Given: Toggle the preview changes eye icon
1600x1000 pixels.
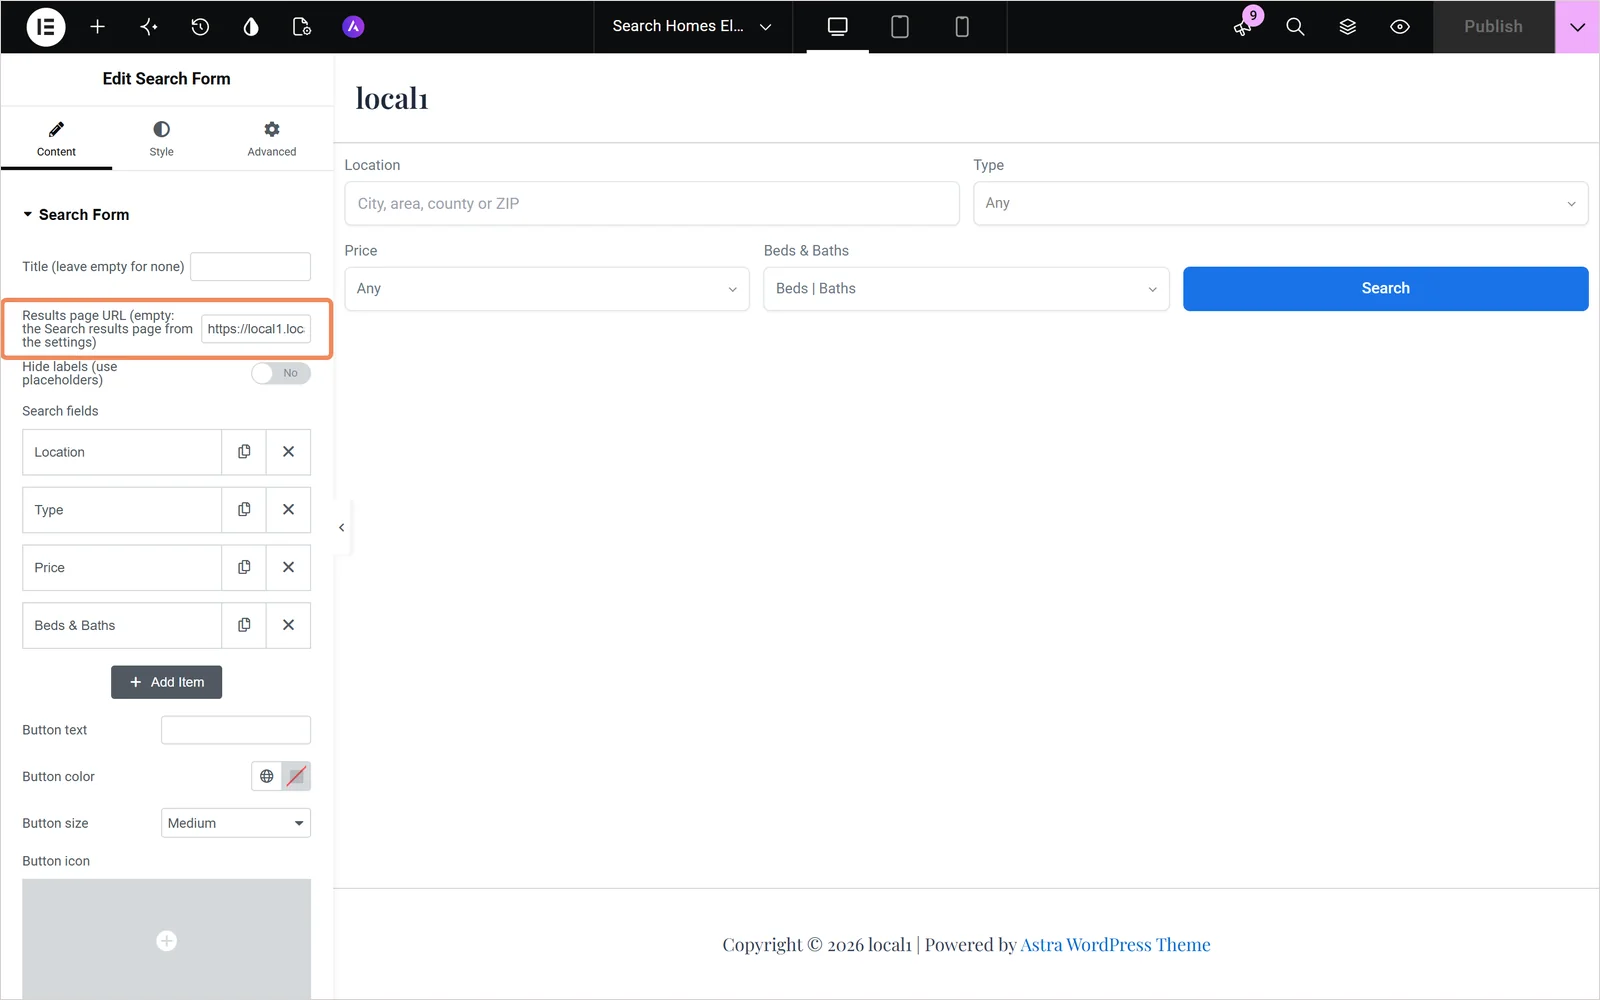Looking at the screenshot, I should (1400, 27).
